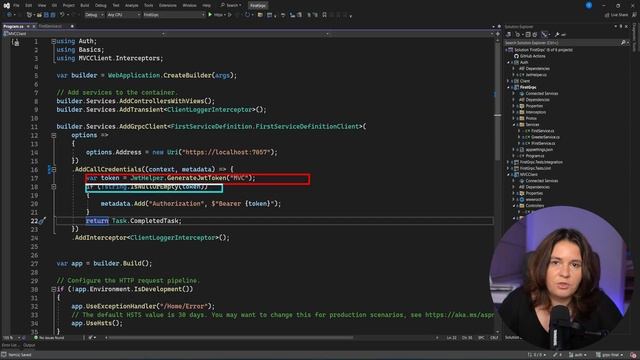
Task: Click the Visual Studio logo icon
Action: [x=7, y=5]
